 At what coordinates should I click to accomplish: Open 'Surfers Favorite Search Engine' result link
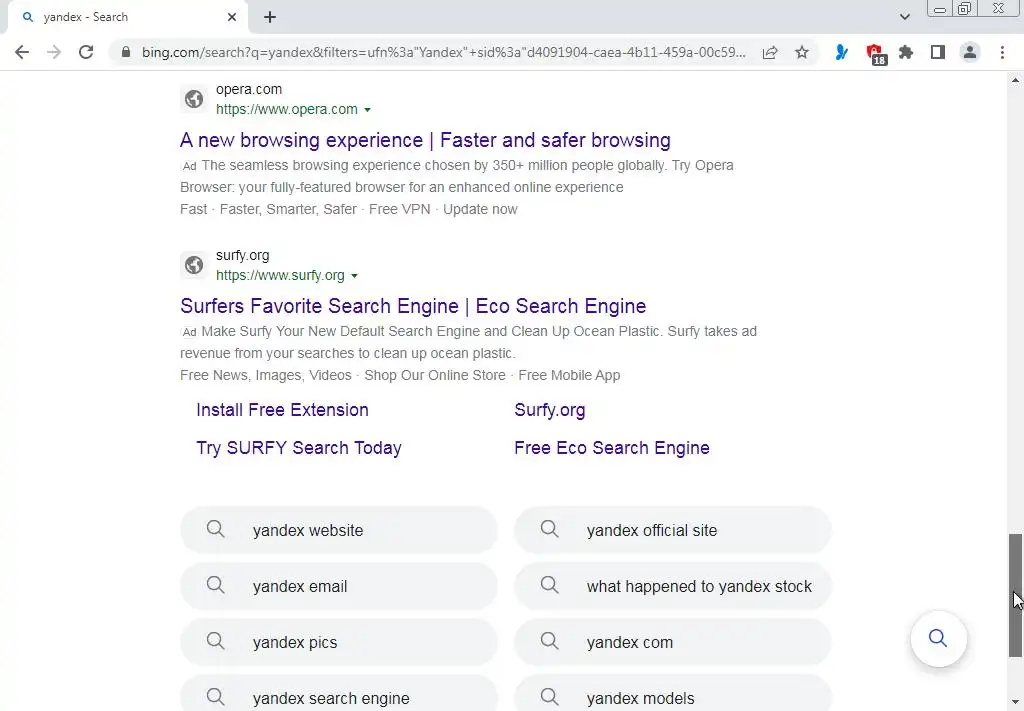point(413,306)
